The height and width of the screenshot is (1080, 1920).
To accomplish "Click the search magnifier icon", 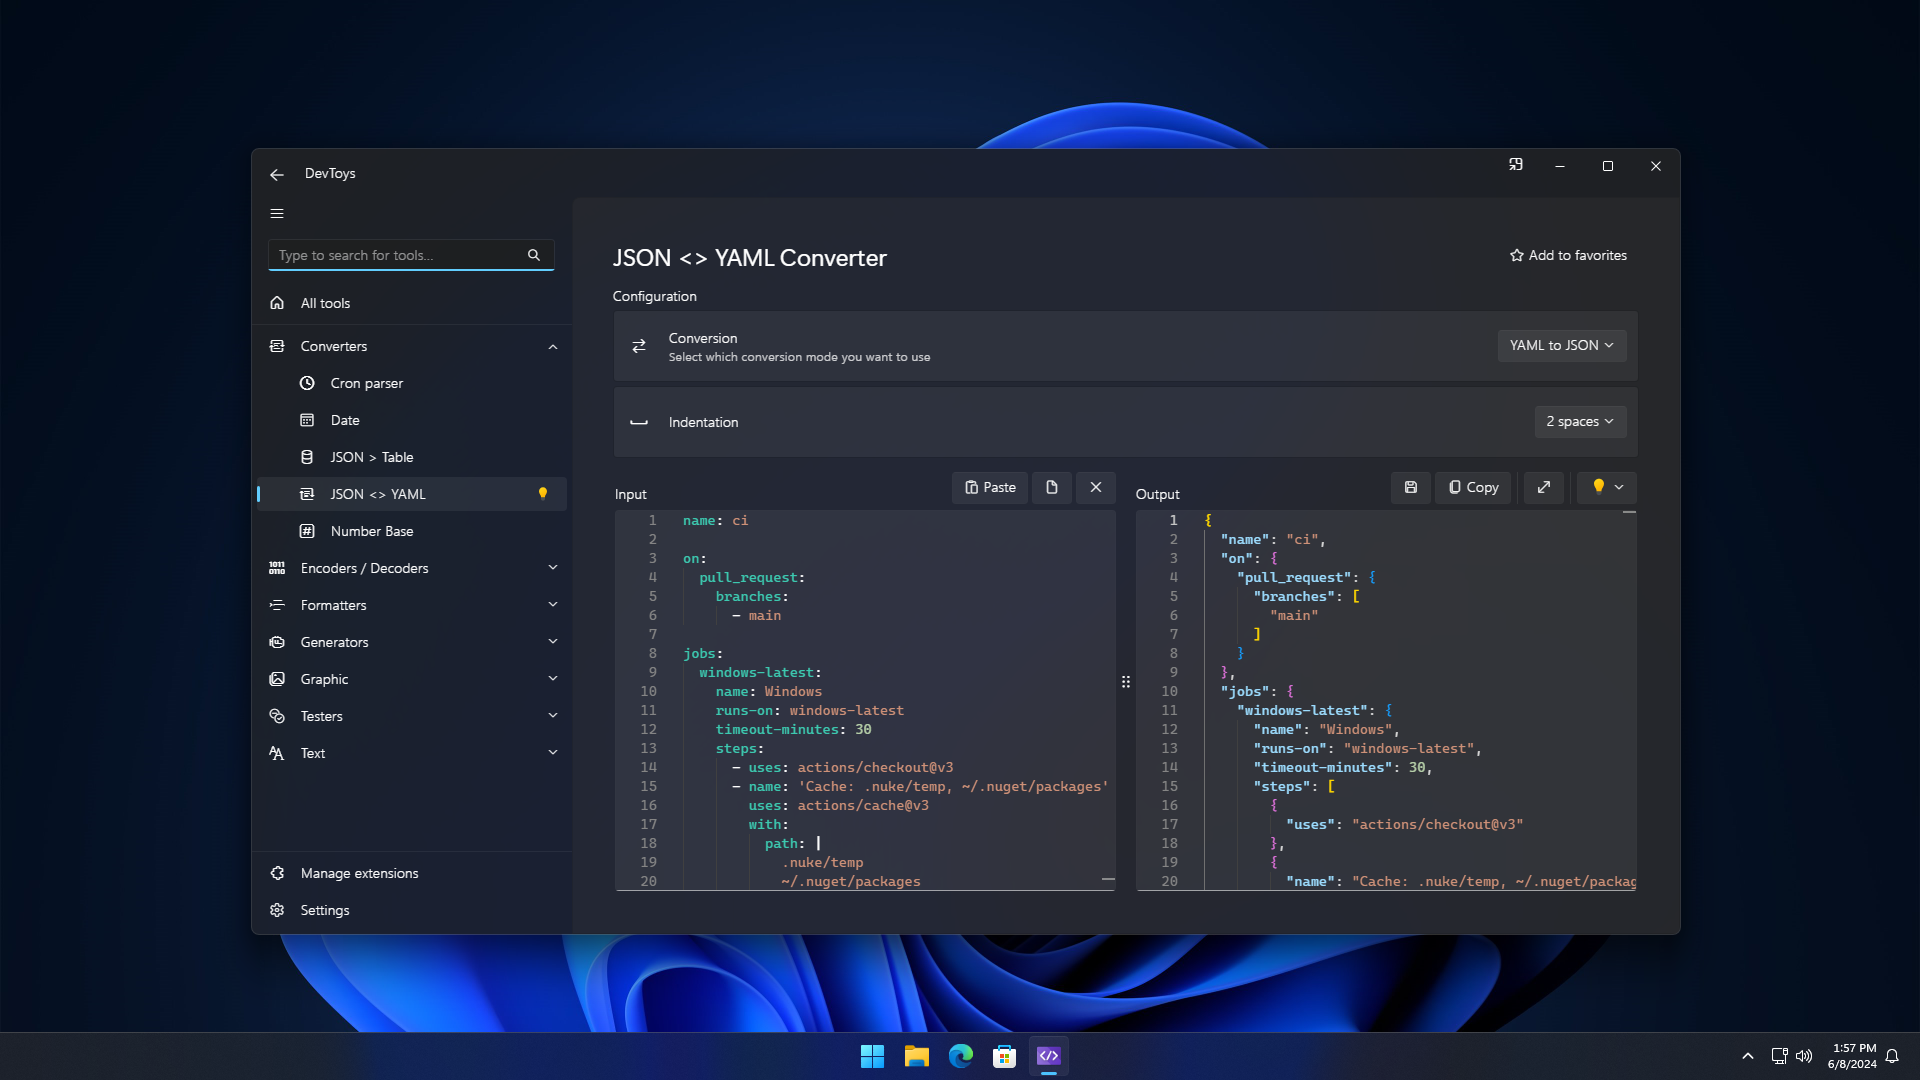I will coord(534,255).
